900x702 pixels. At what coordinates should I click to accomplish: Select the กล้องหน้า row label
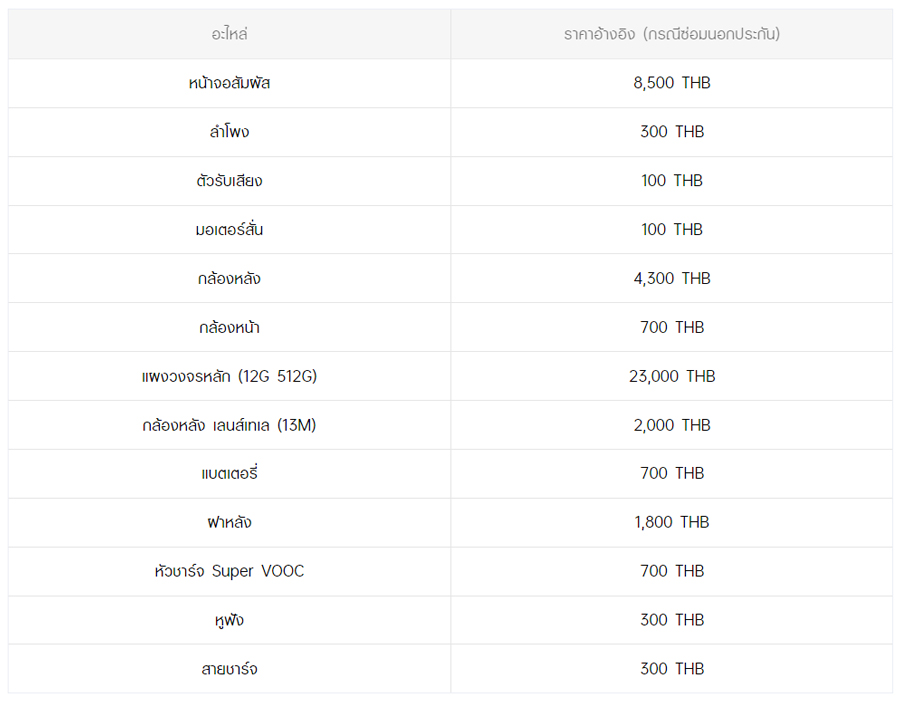click(x=229, y=328)
